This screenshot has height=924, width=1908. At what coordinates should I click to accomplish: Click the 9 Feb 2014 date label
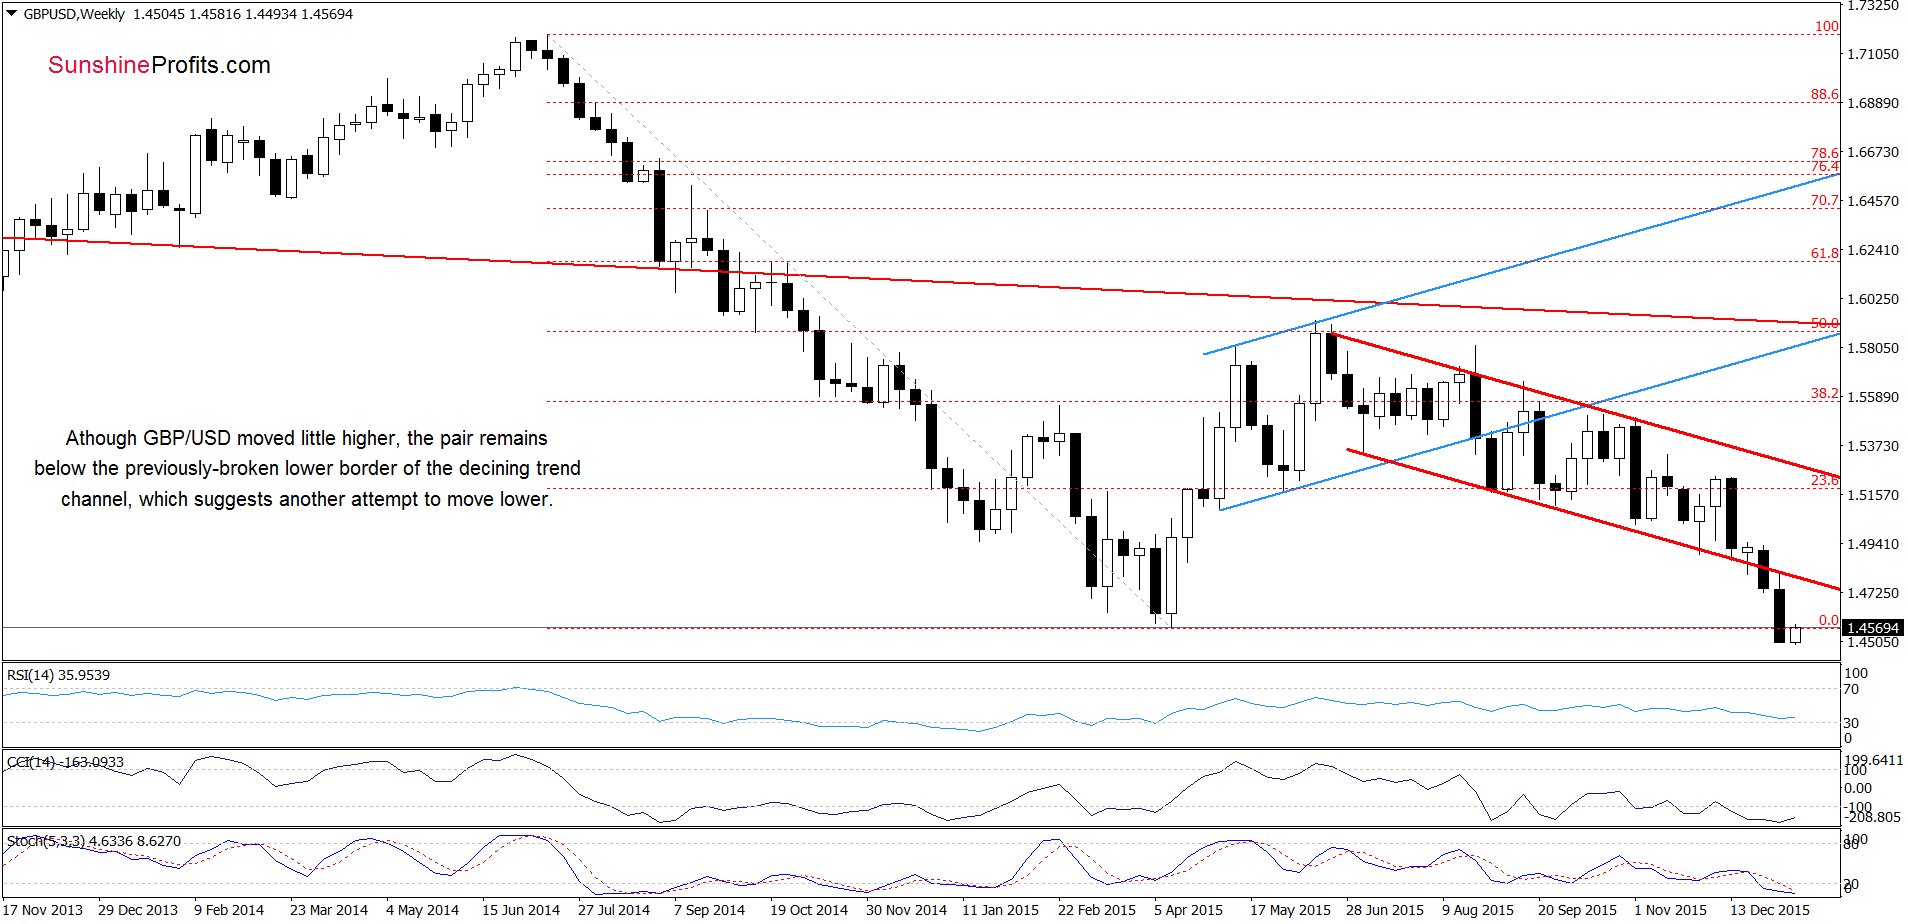pyautogui.click(x=229, y=910)
